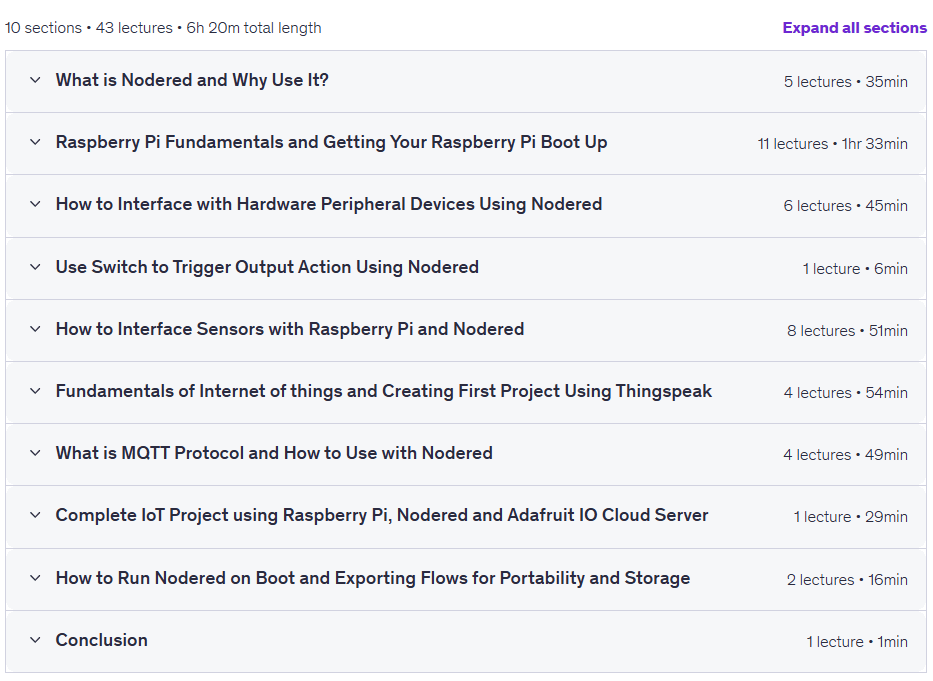Expand chevron for Interface with Hardware Peripheral Devices

click(35, 204)
